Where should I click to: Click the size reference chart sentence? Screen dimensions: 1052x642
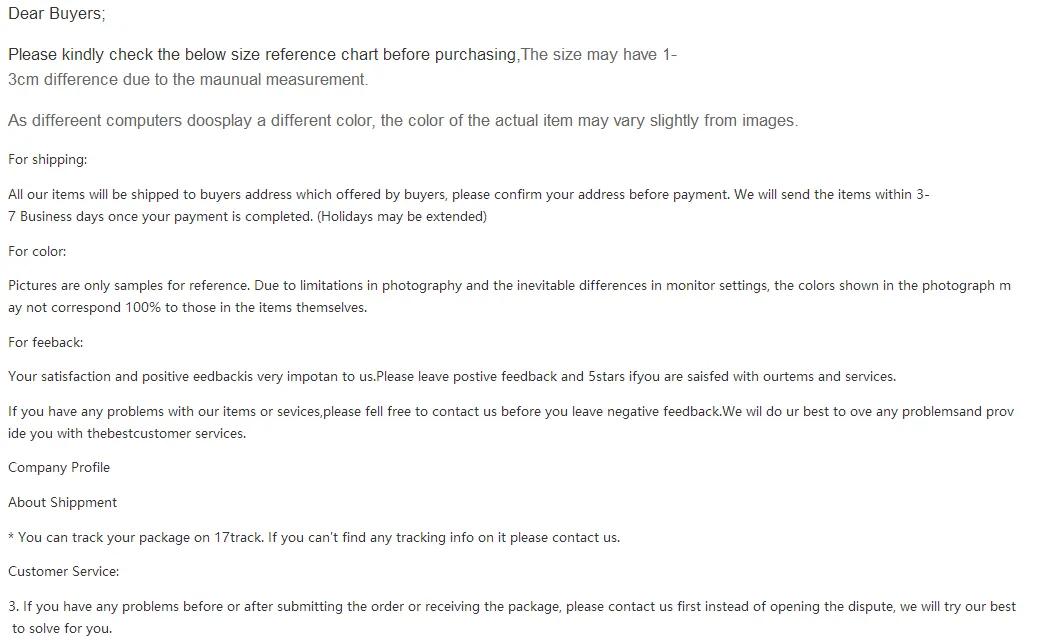[342, 54]
